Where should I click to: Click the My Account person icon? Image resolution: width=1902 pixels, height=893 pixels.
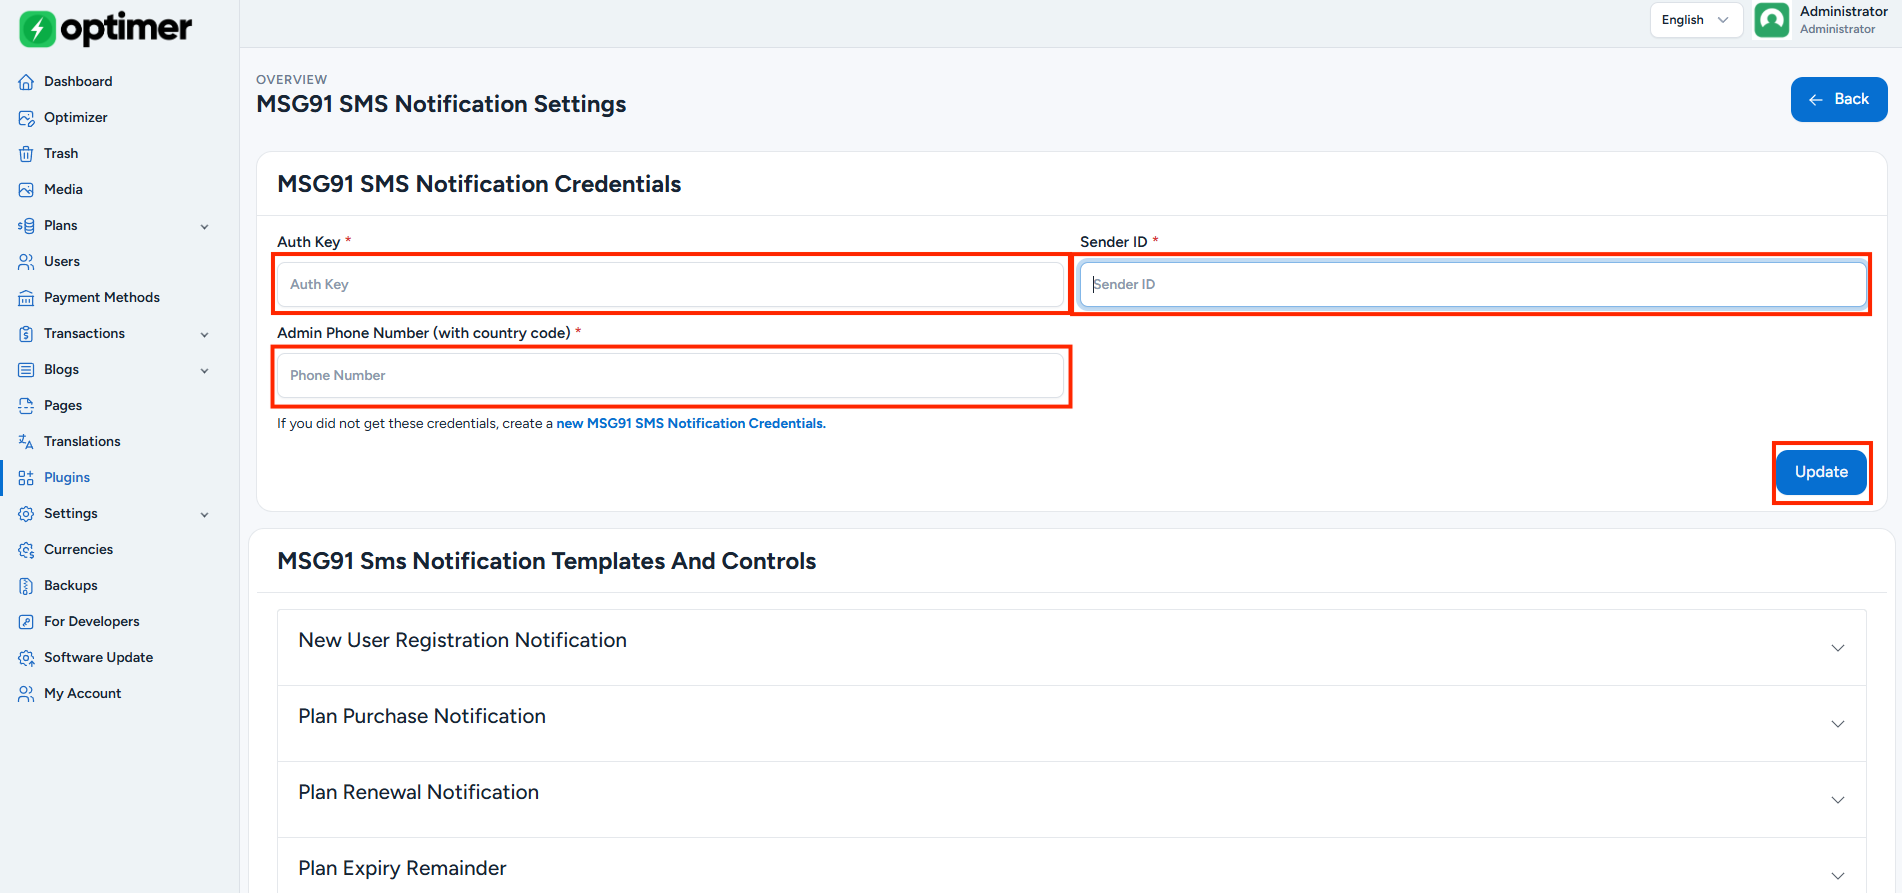point(26,694)
